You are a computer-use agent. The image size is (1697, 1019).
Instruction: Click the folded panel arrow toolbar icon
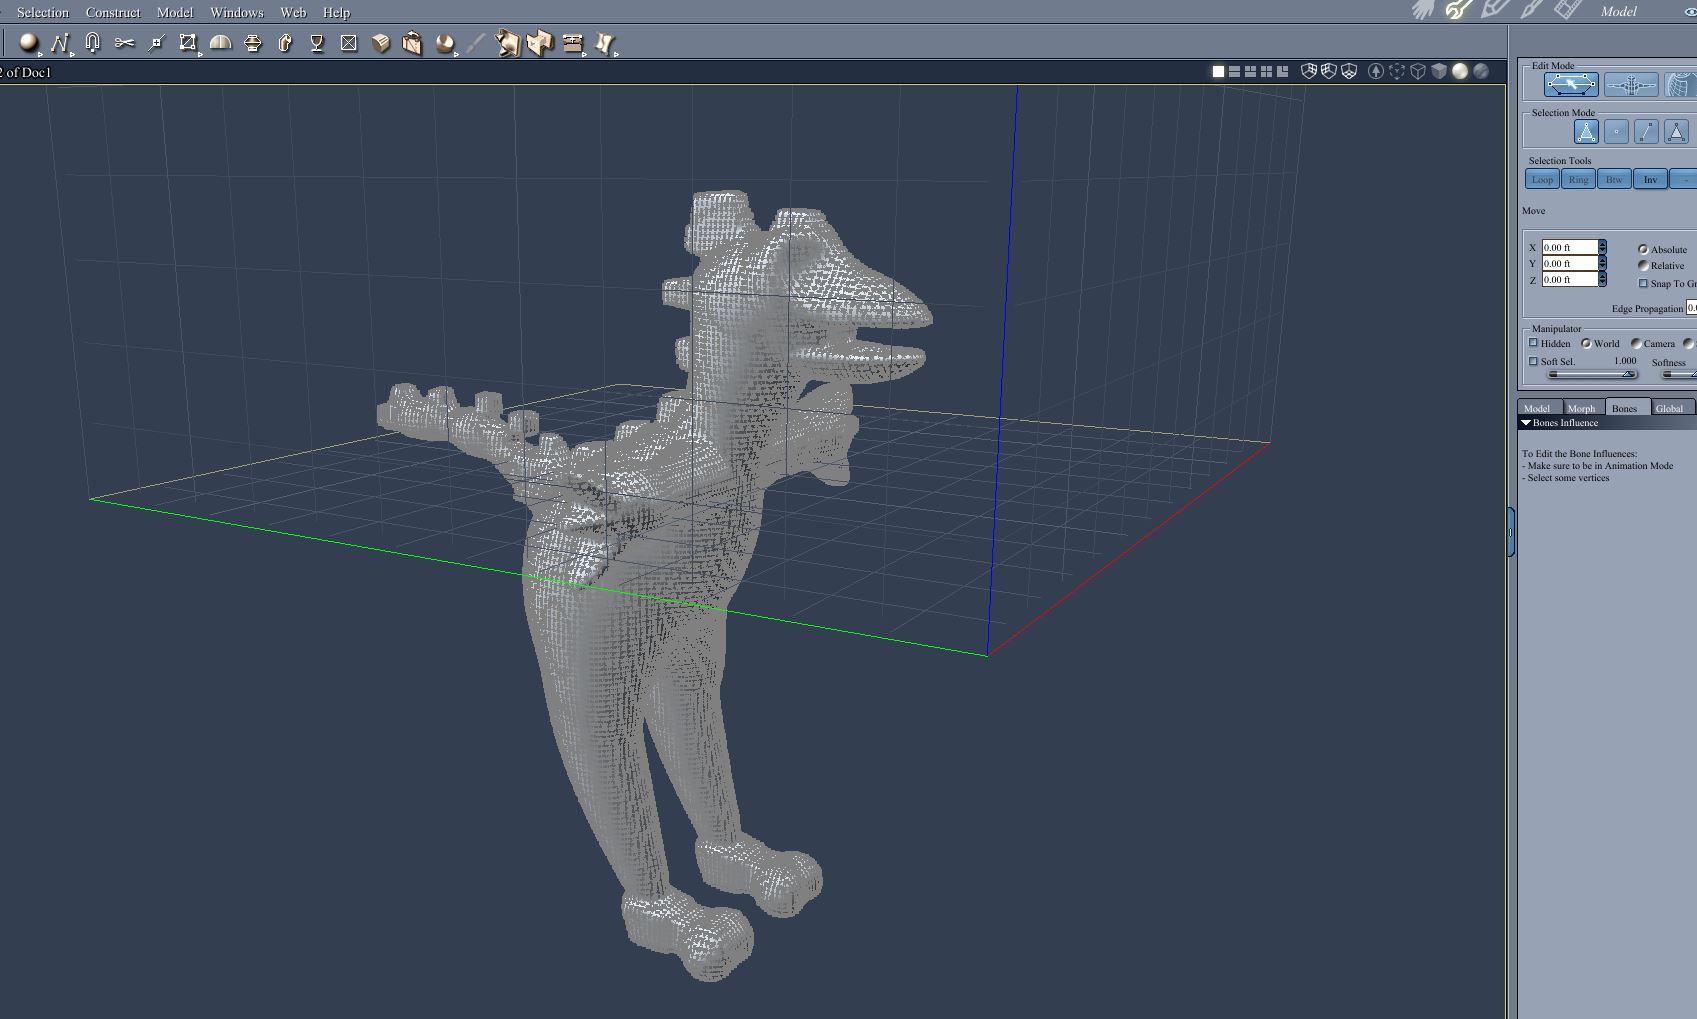(x=508, y=43)
